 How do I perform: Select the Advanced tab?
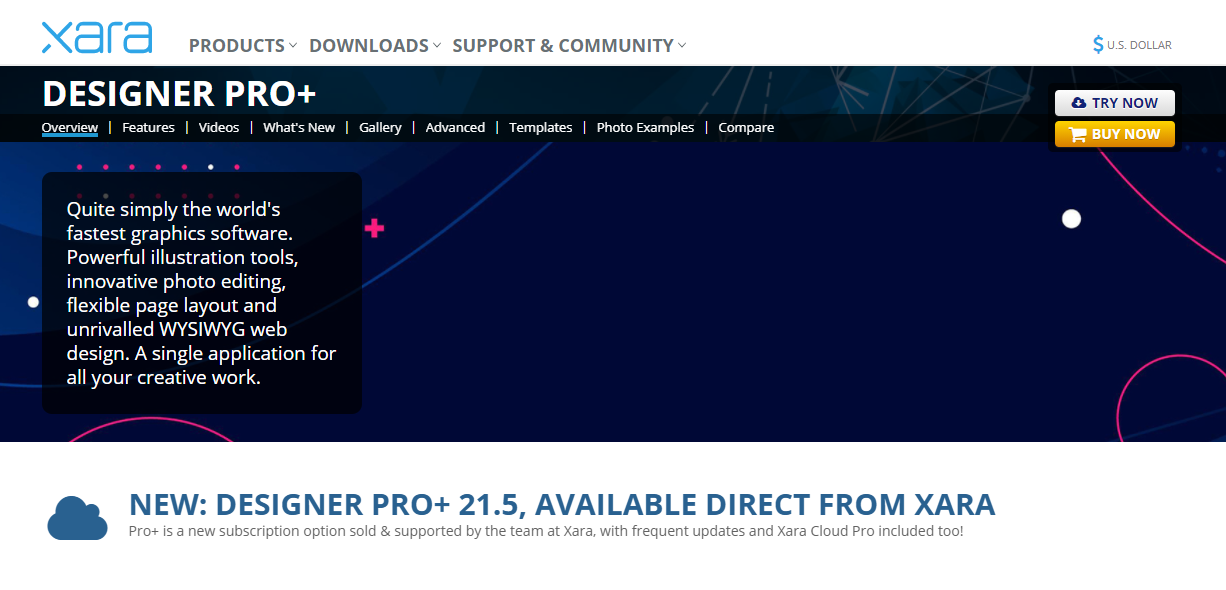point(455,127)
